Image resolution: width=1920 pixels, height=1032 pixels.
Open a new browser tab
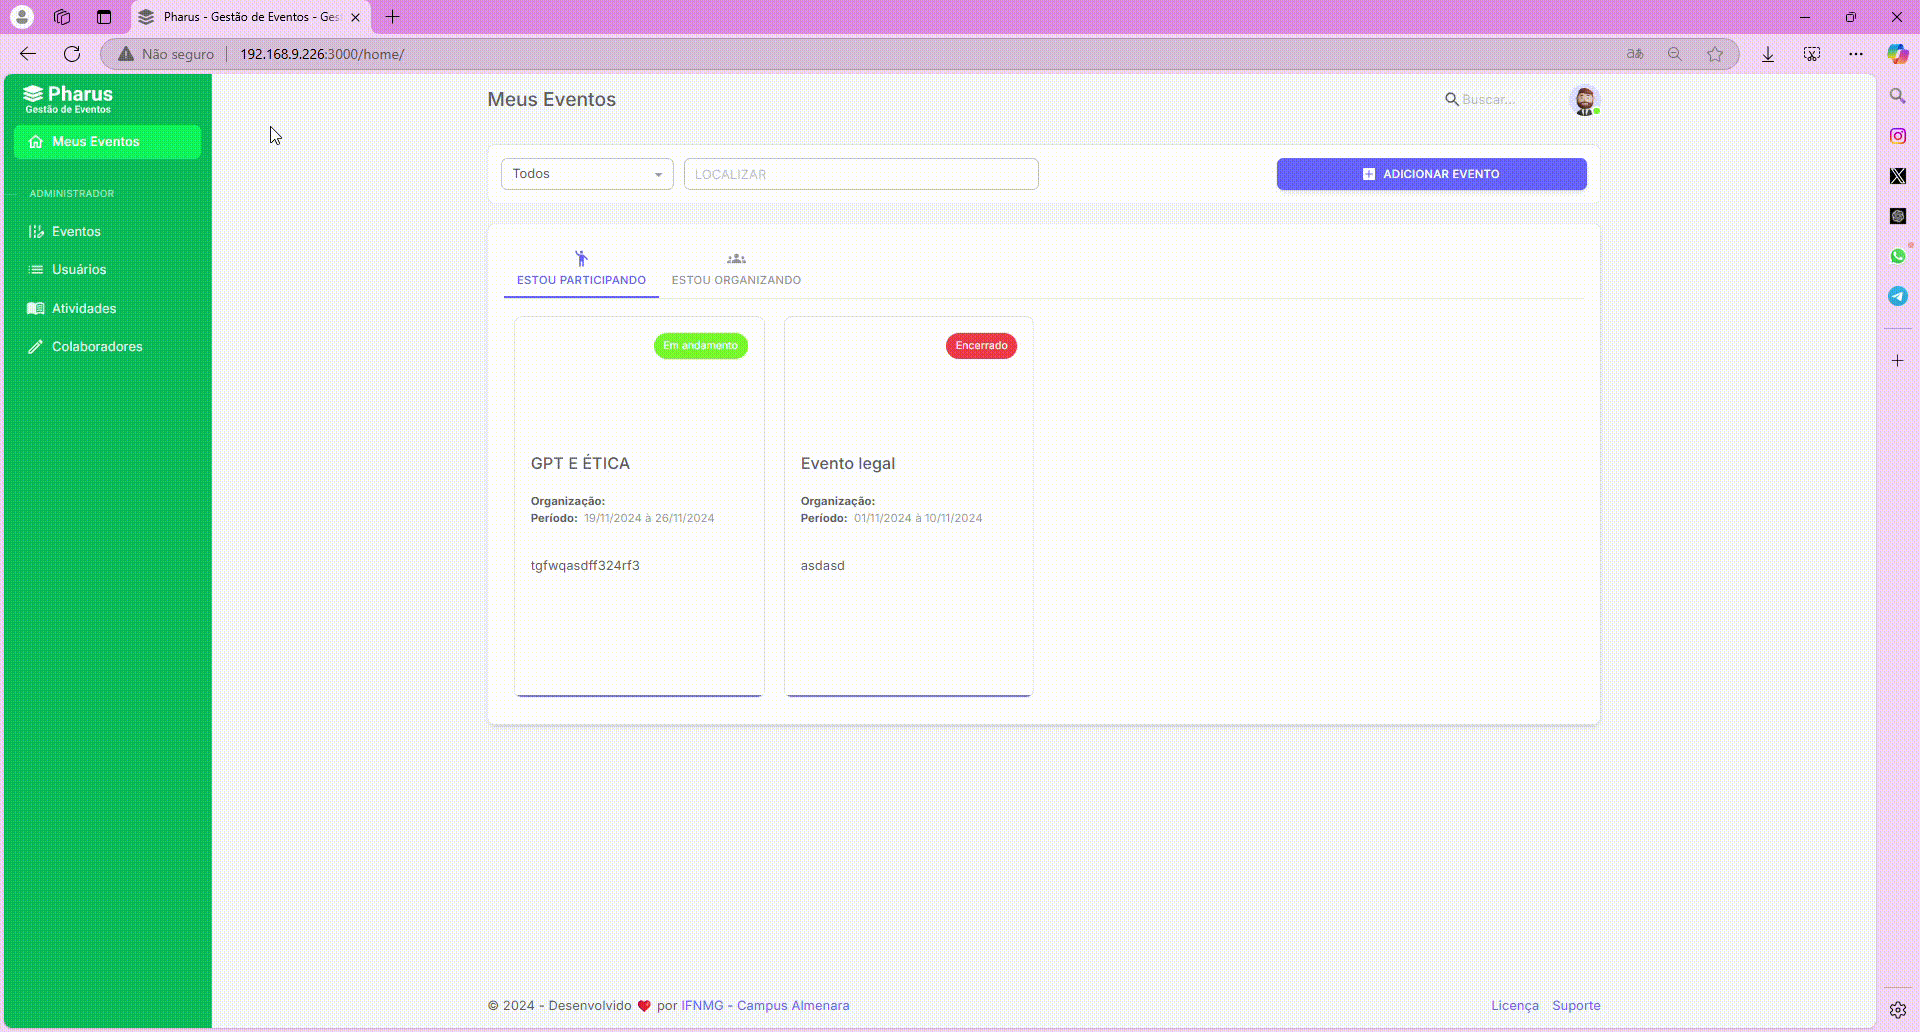pos(393,17)
